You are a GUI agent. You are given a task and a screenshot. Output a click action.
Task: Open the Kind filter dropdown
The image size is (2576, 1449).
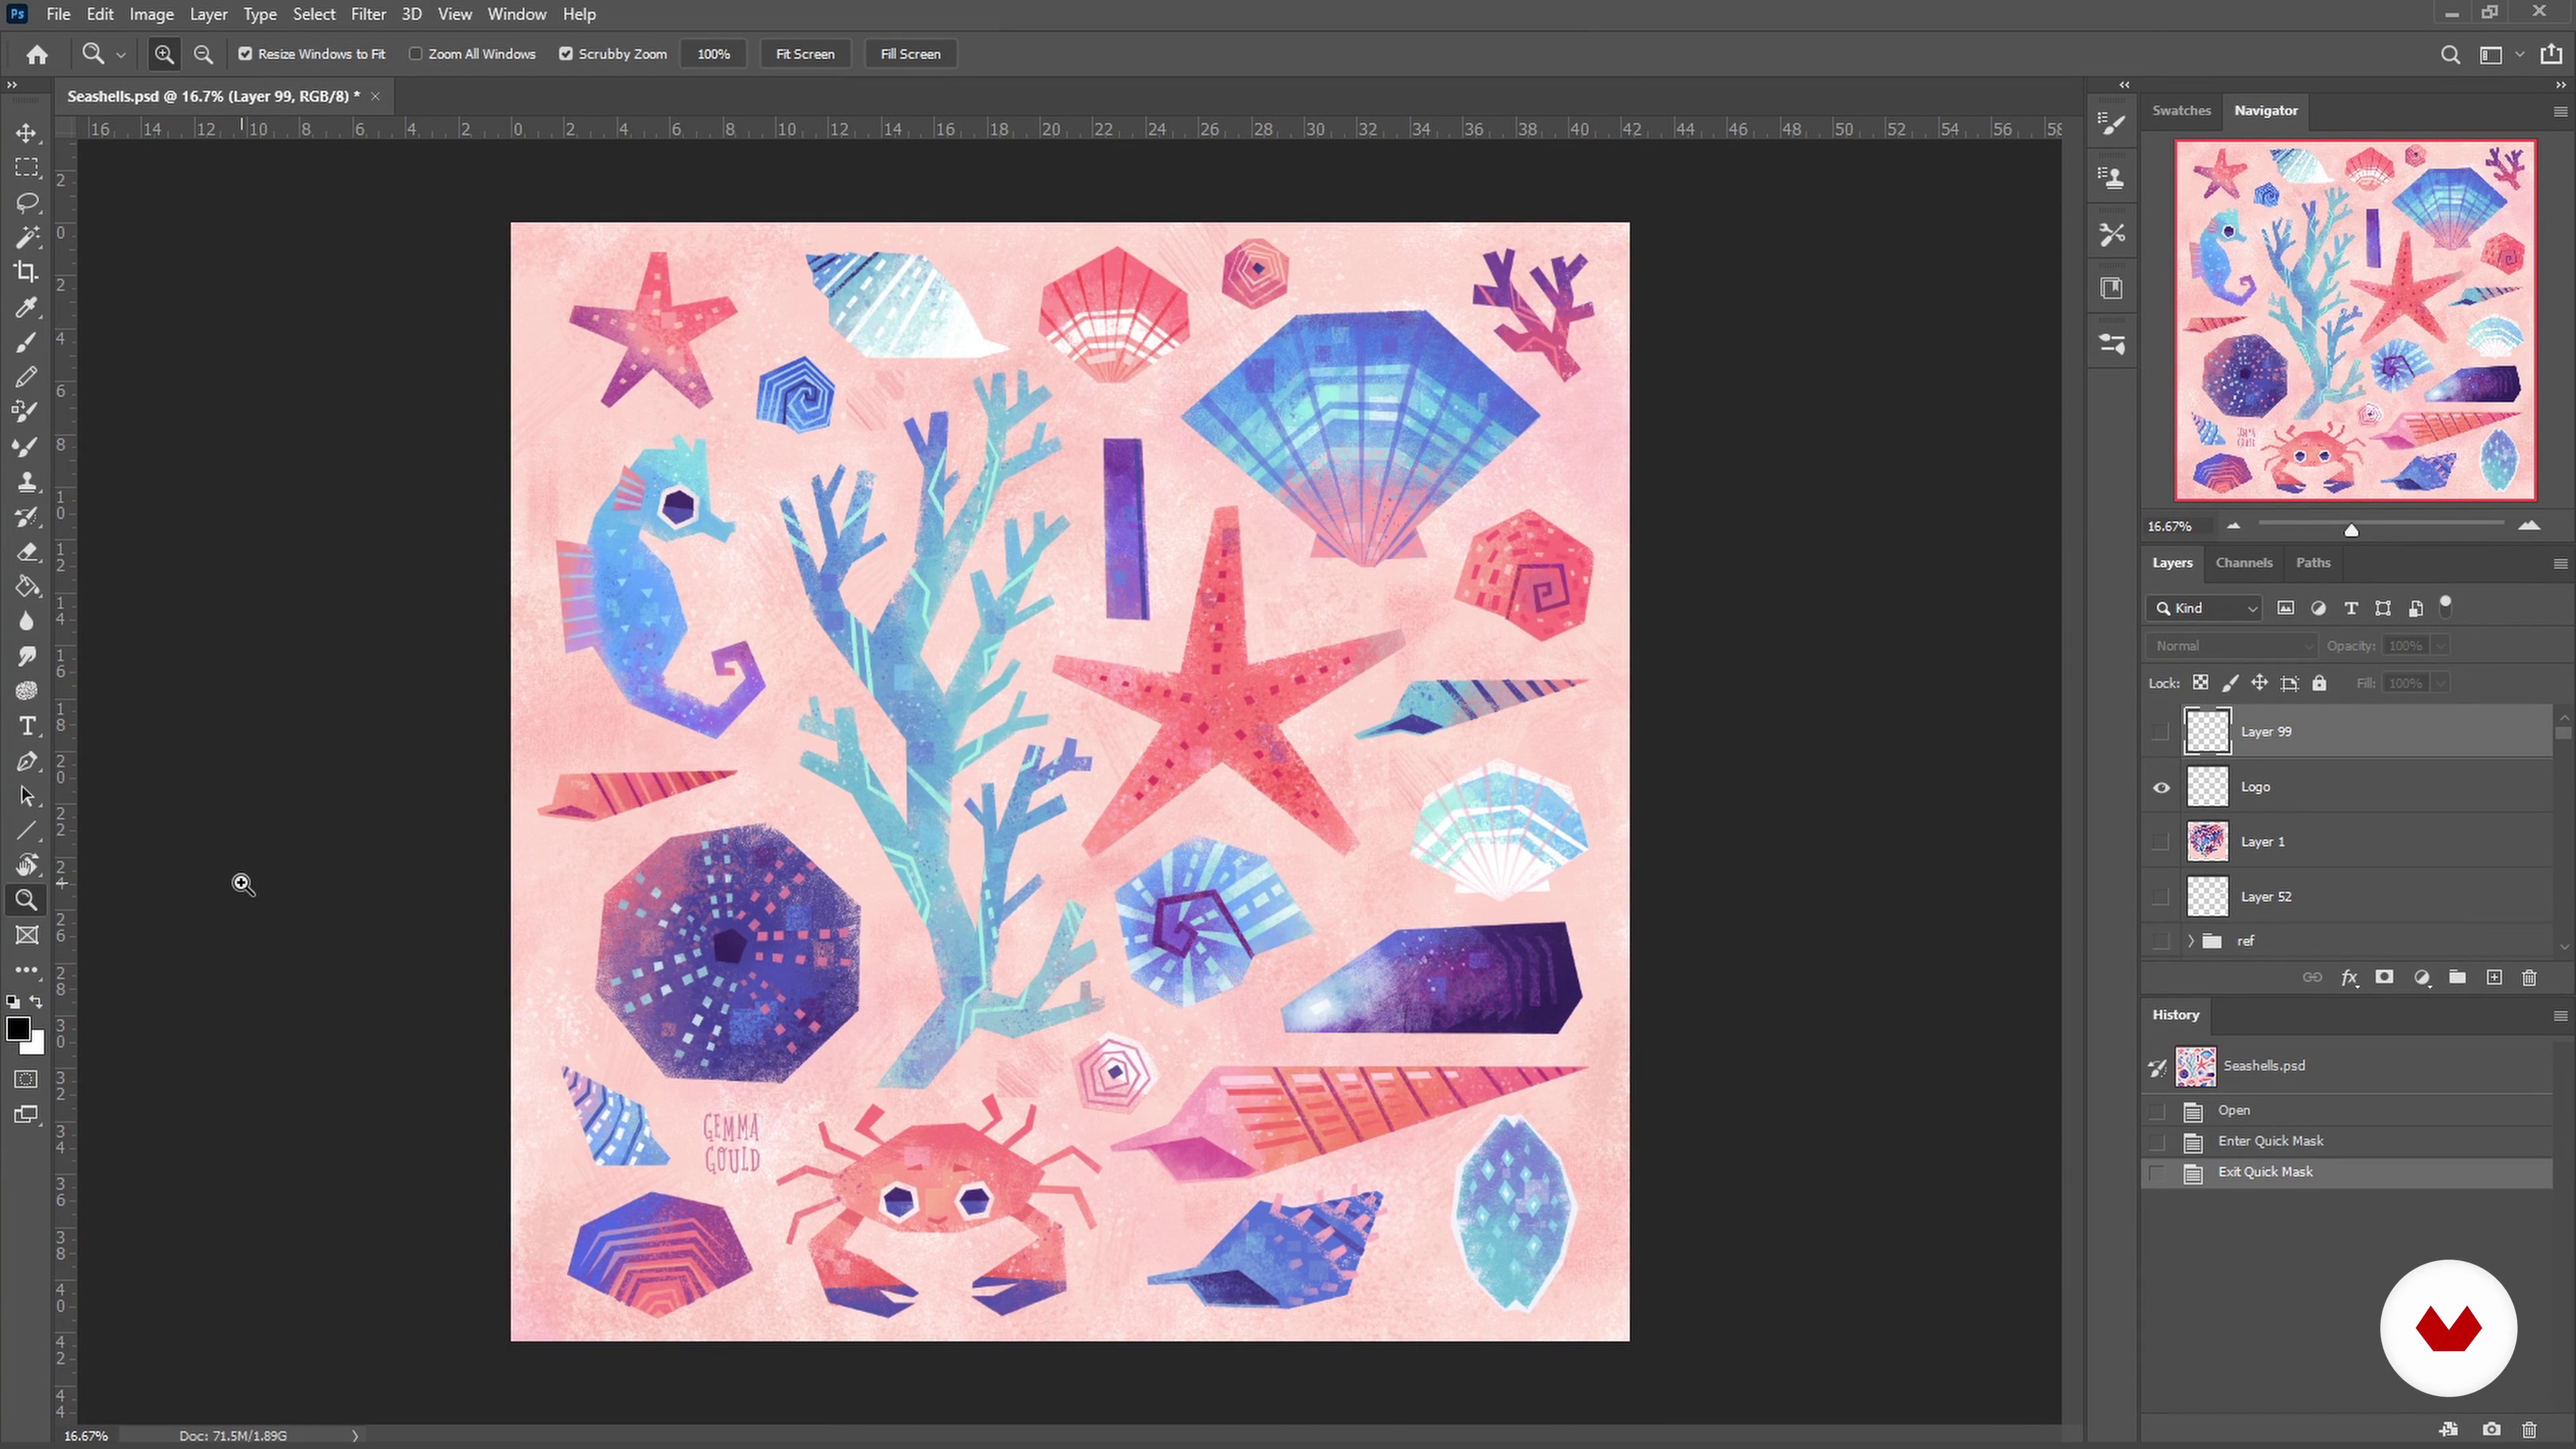pos(2205,608)
